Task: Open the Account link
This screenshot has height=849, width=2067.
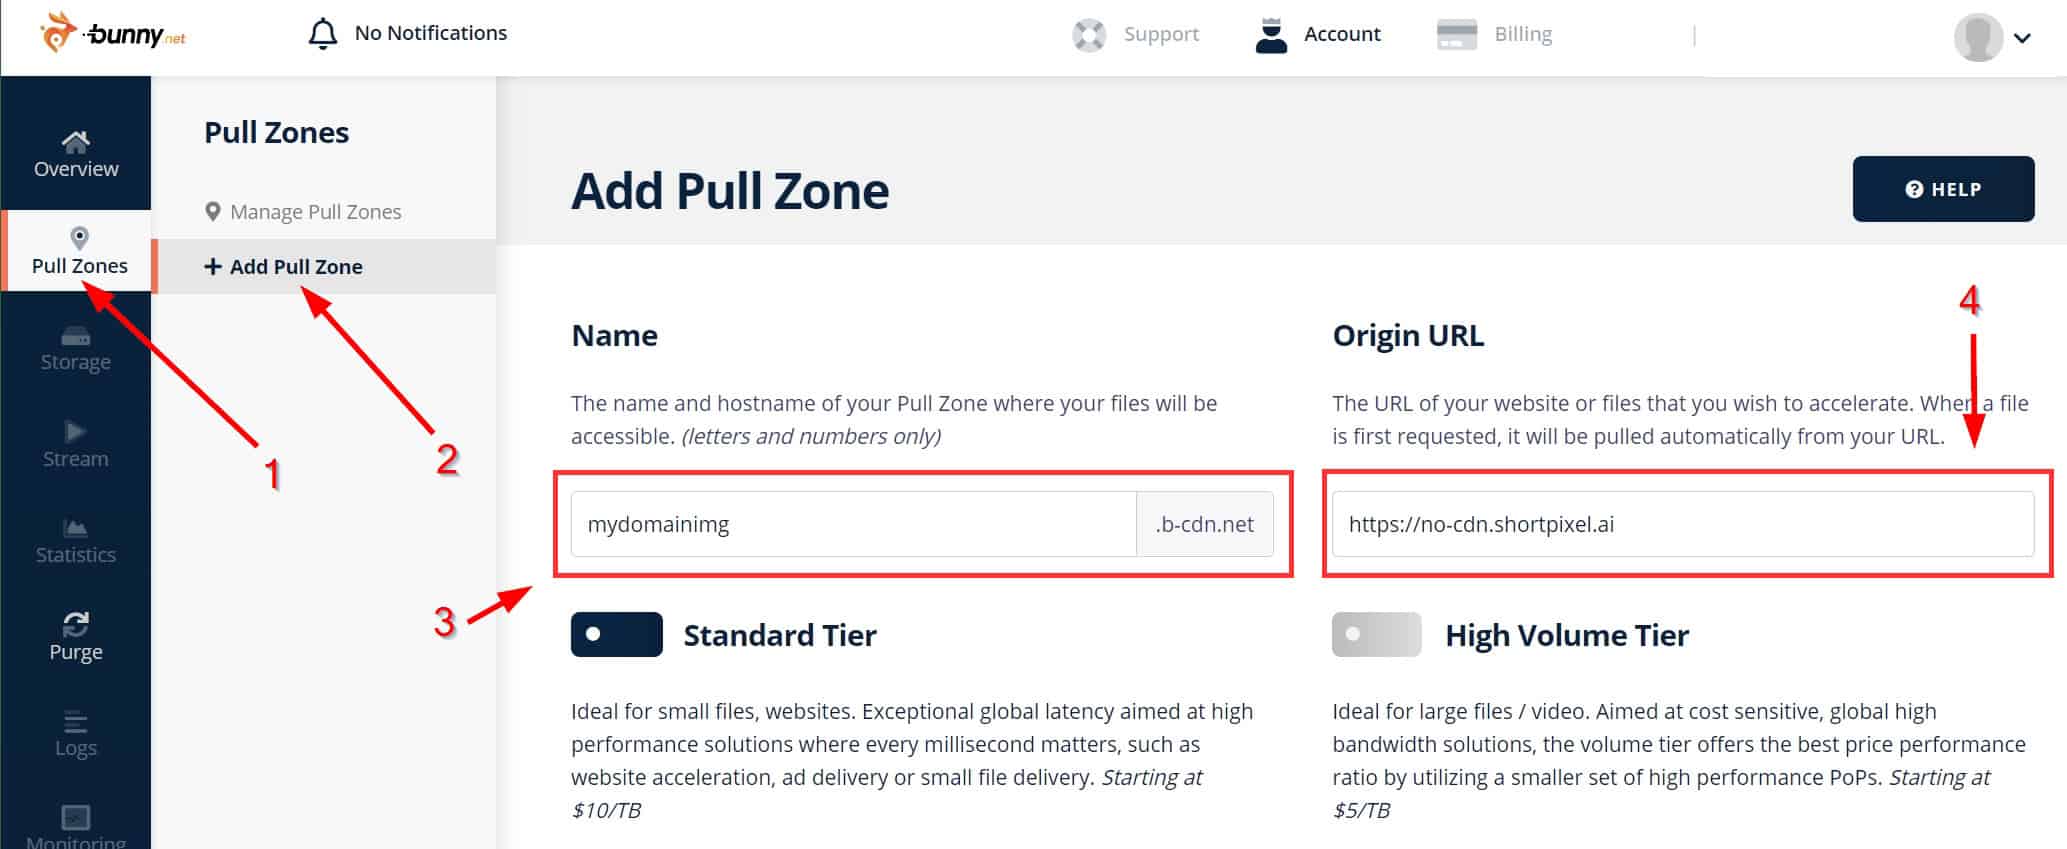Action: [1341, 34]
